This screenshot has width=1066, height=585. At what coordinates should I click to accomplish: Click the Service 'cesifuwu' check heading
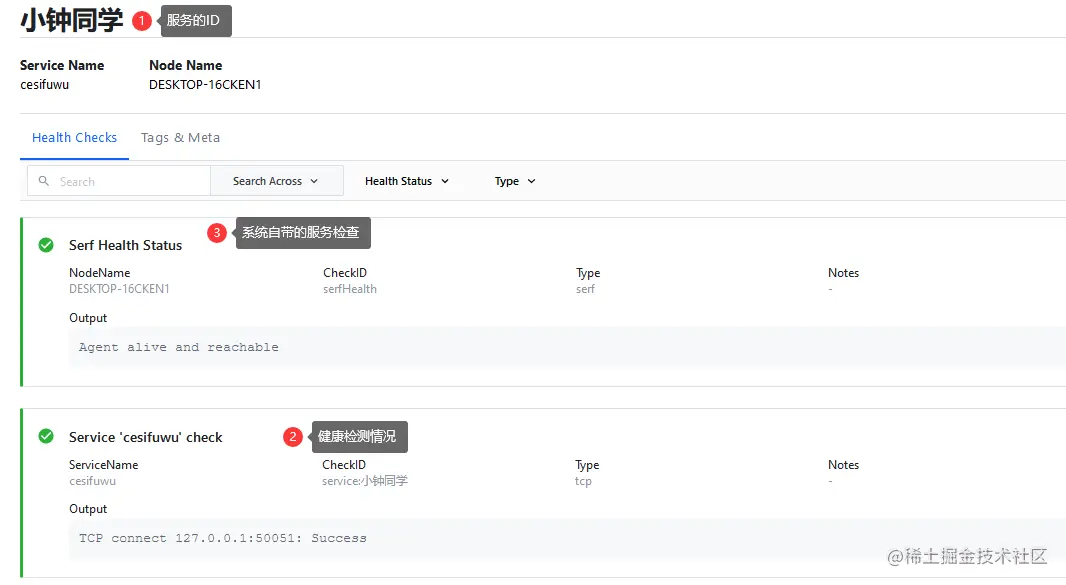tap(145, 437)
